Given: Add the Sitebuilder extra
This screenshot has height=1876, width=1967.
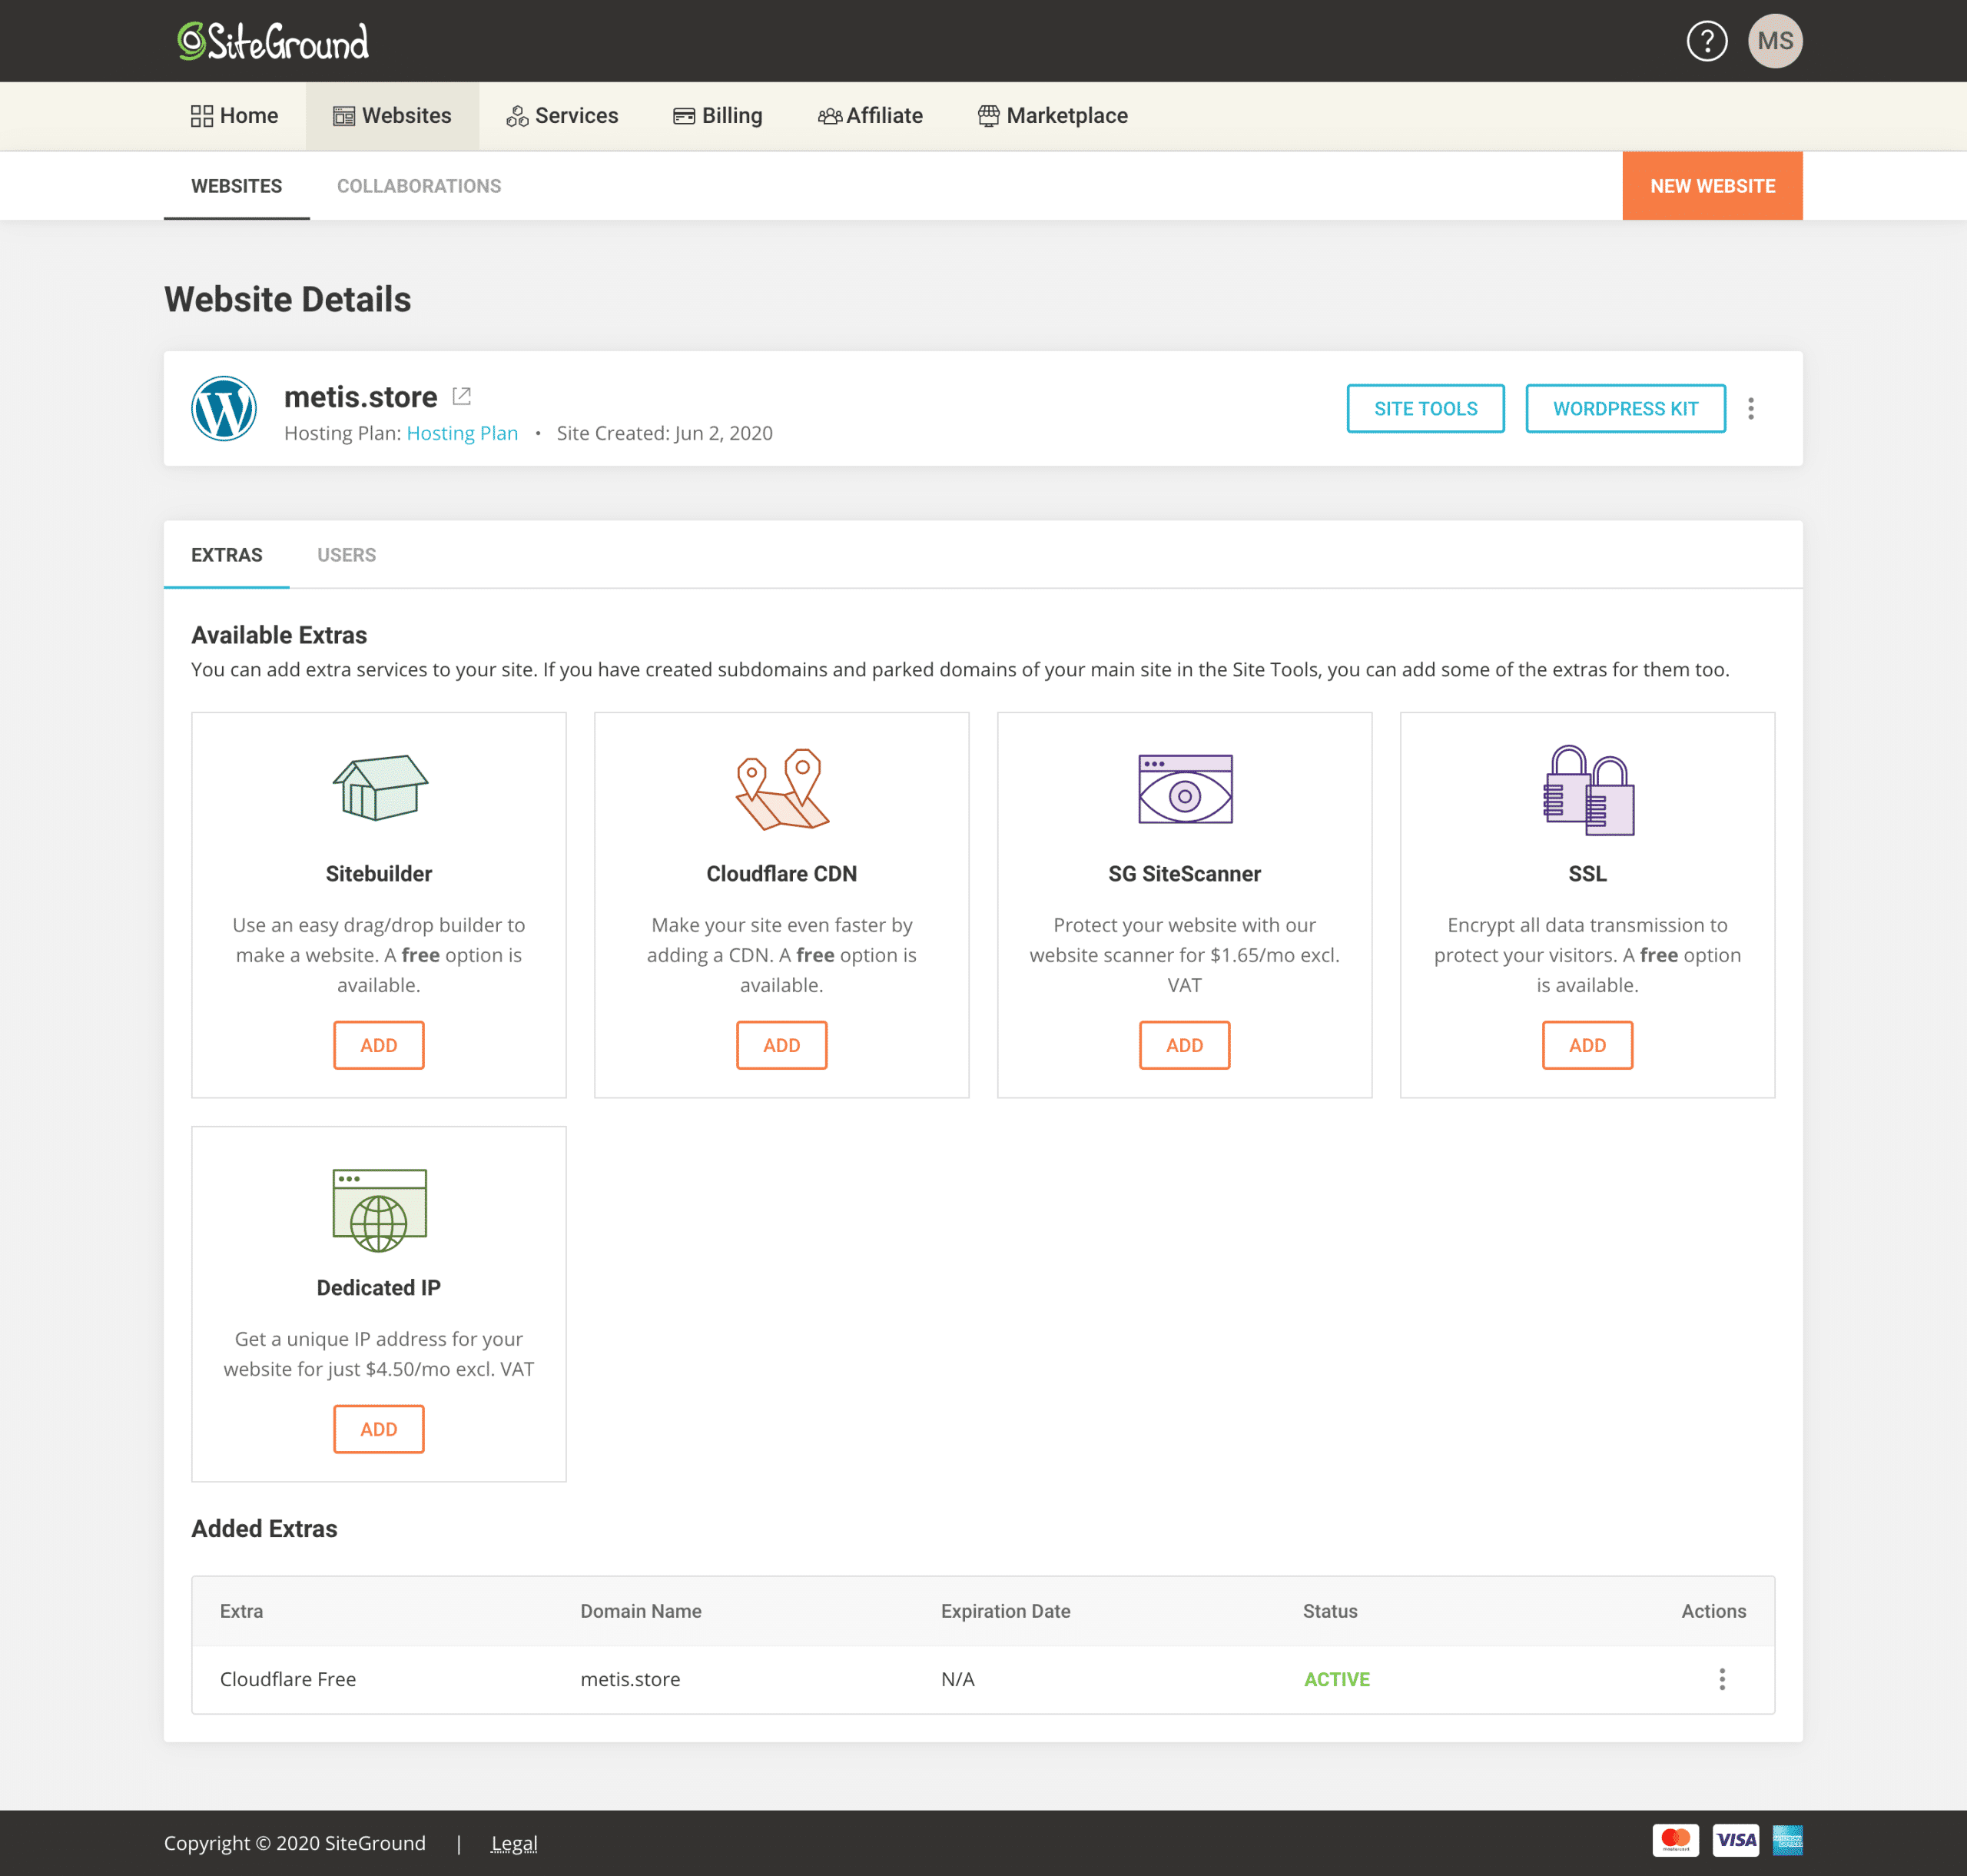Looking at the screenshot, I should click(x=379, y=1045).
